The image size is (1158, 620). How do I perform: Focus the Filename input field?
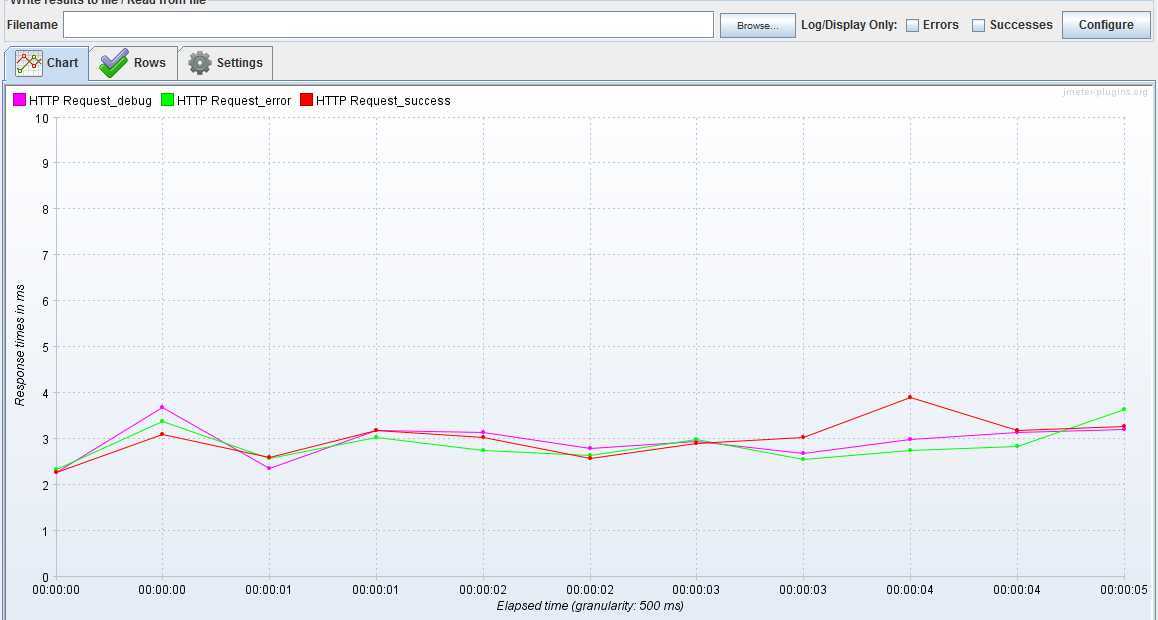pos(388,25)
